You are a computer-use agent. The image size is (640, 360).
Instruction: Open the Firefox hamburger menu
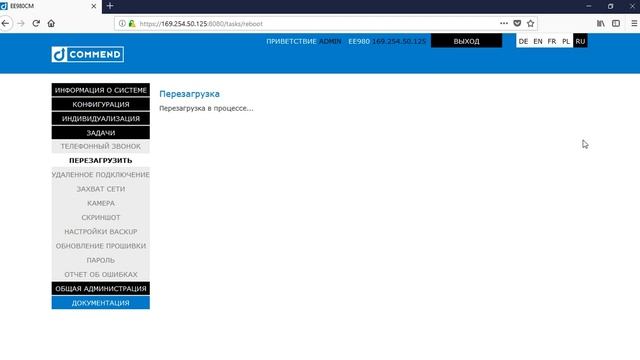(x=634, y=24)
